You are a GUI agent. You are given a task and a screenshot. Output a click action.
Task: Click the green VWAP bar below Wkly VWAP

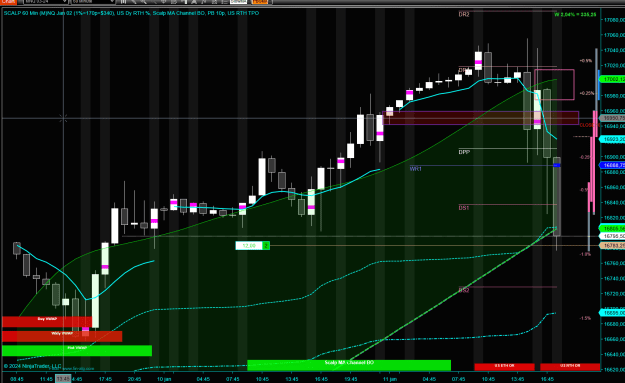click(77, 350)
